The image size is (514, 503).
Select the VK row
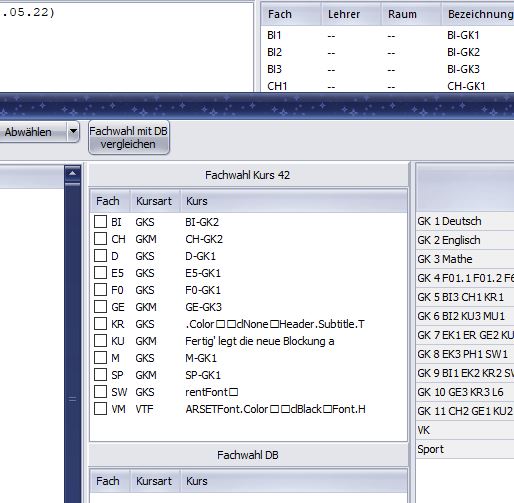(465, 430)
